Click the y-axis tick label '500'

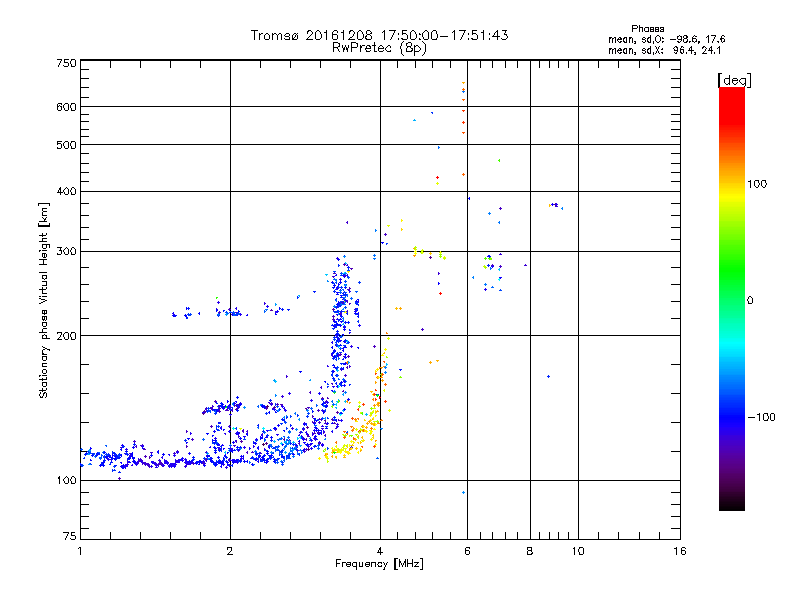point(67,145)
